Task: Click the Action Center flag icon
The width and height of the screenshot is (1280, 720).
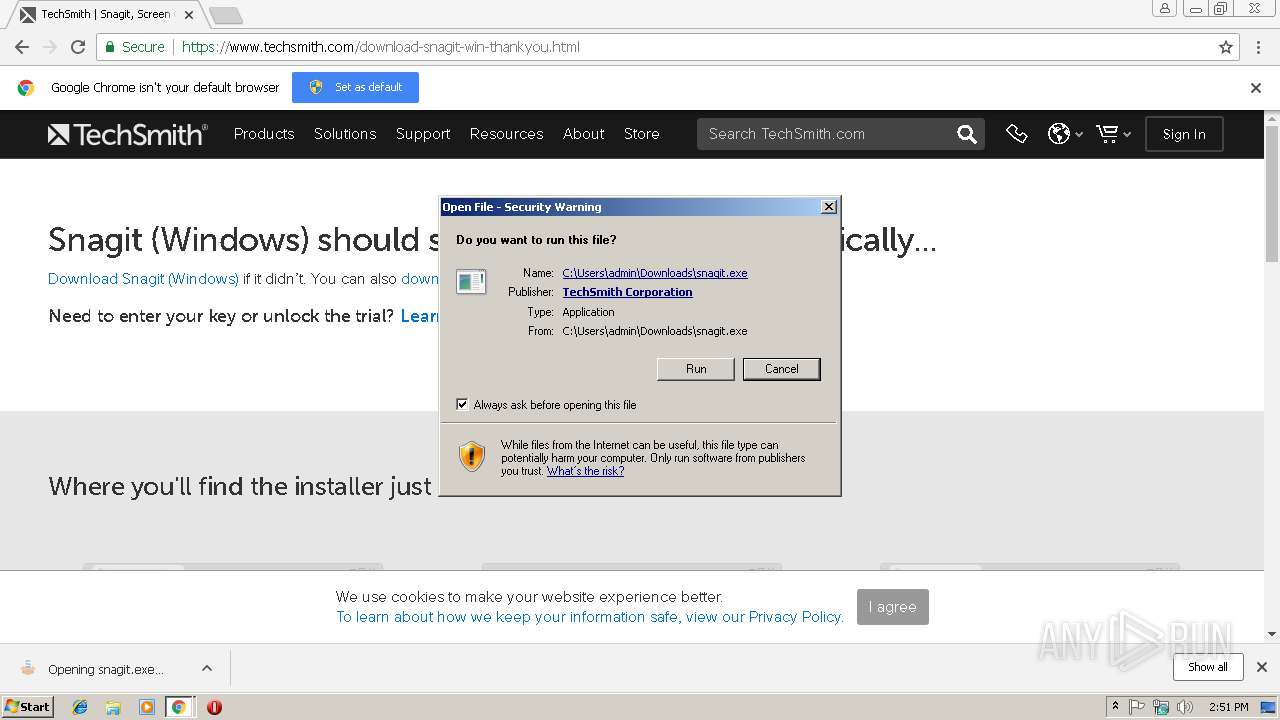Action: point(1137,707)
